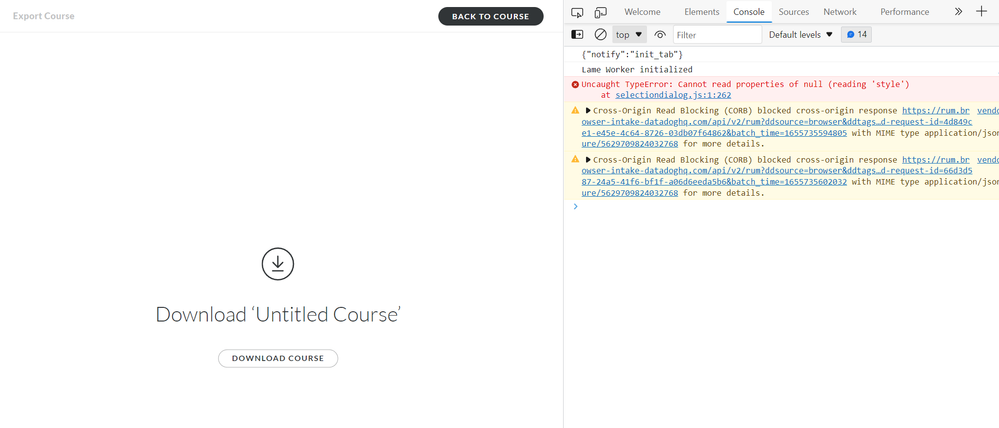Click the circular download arrow icon
Screen dimensions: 999x428
(x=278, y=264)
